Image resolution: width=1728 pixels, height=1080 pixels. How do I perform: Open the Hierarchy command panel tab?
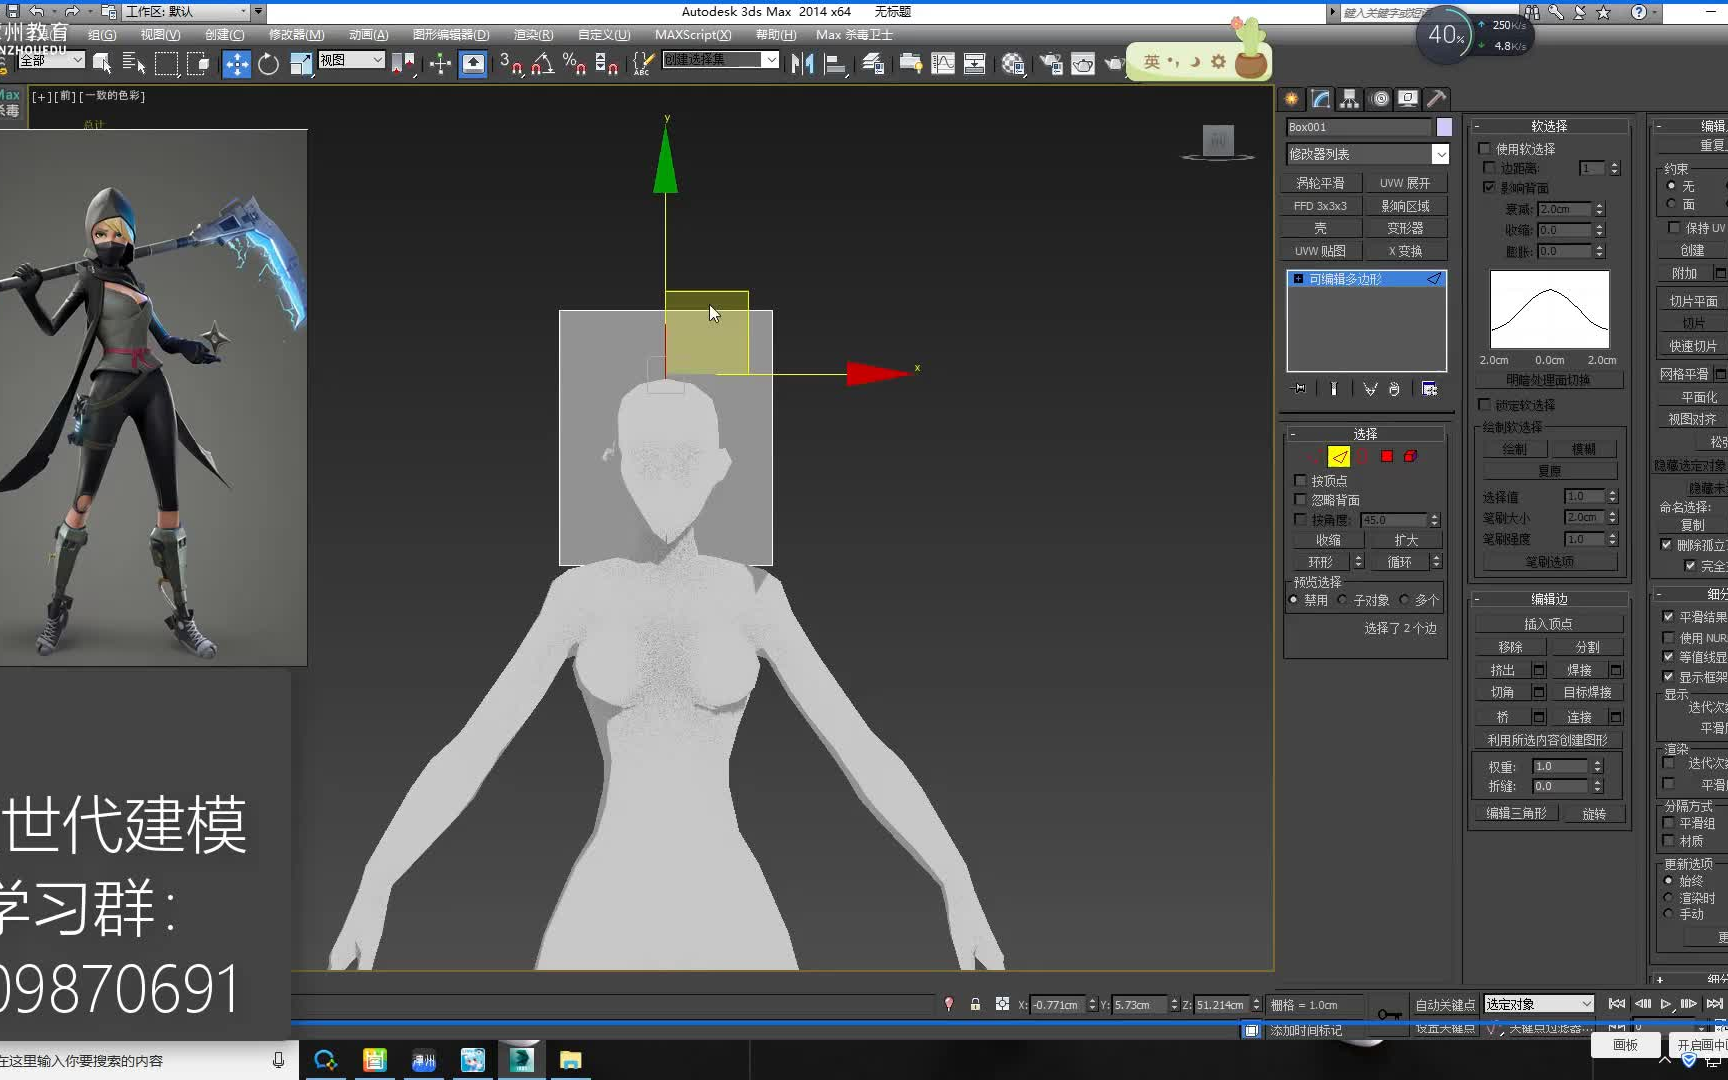tap(1350, 98)
